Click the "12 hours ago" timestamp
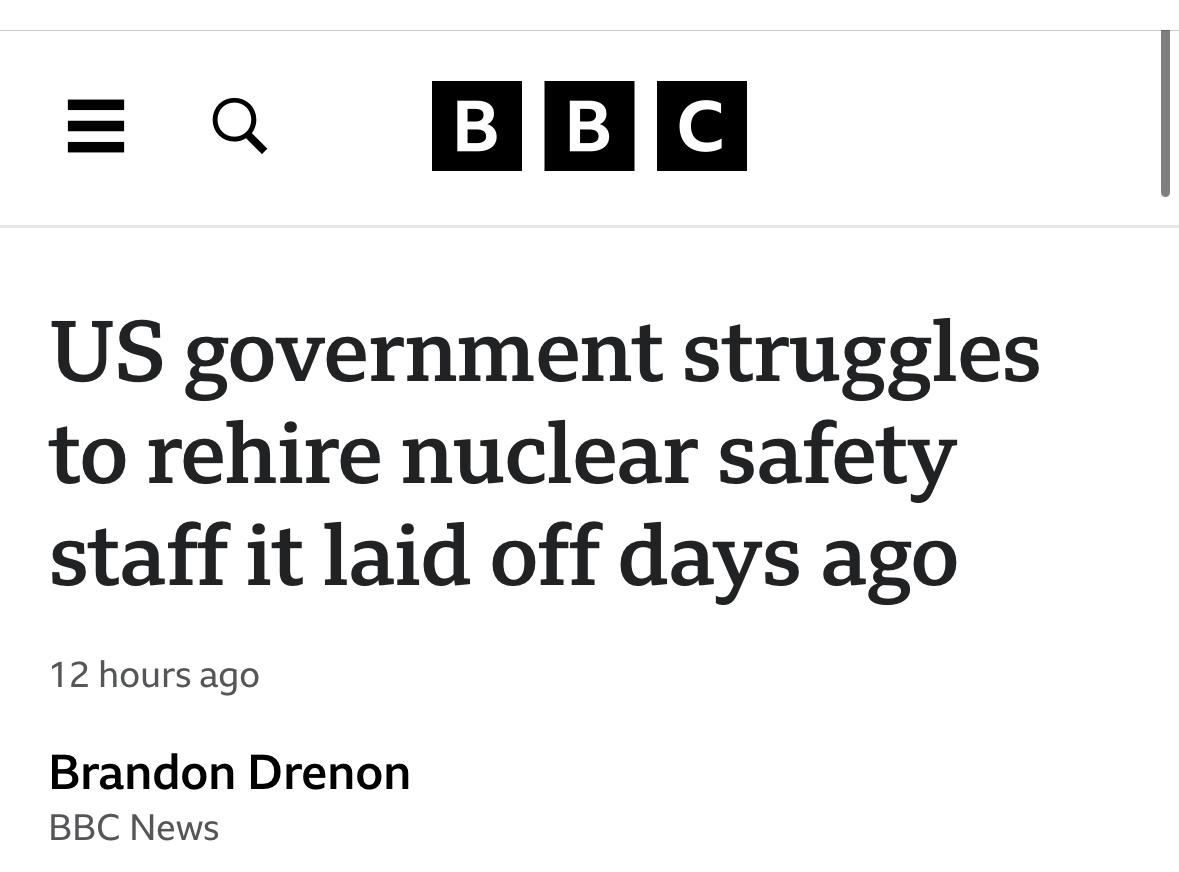The image size is (1179, 872). click(154, 675)
